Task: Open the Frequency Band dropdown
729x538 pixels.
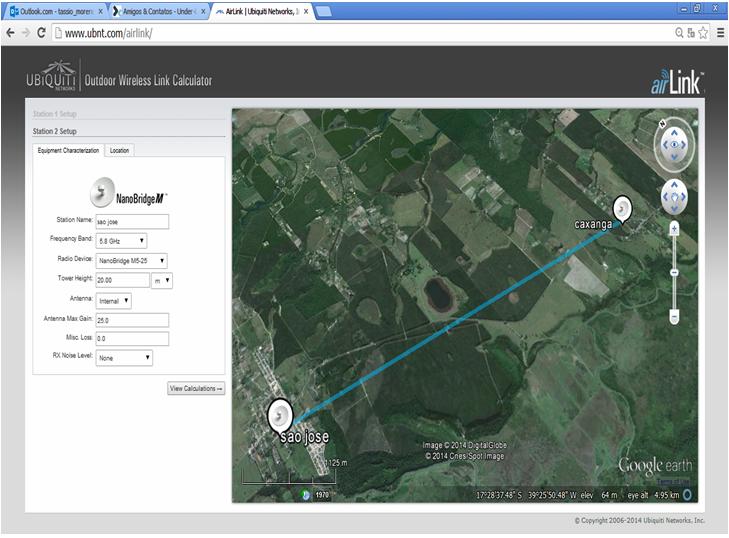Action: pyautogui.click(x=121, y=241)
